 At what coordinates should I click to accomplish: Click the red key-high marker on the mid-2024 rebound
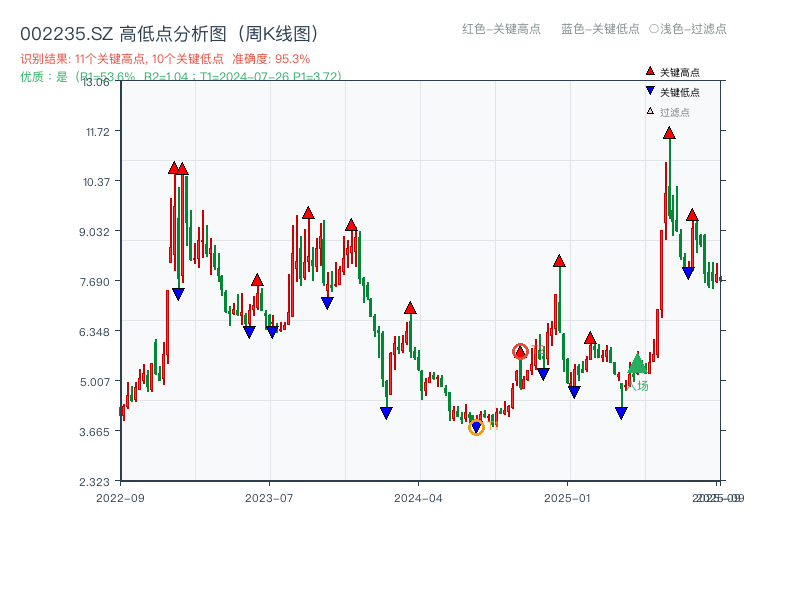409,309
